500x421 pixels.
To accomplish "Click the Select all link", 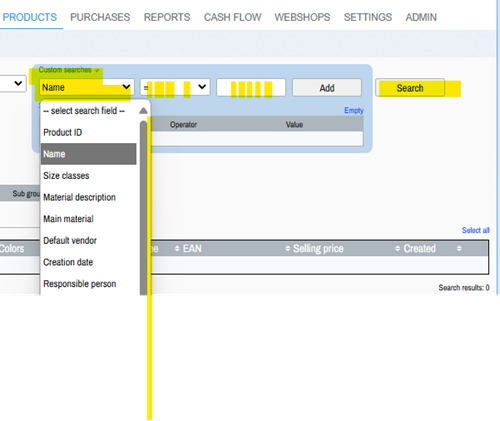I will [475, 230].
